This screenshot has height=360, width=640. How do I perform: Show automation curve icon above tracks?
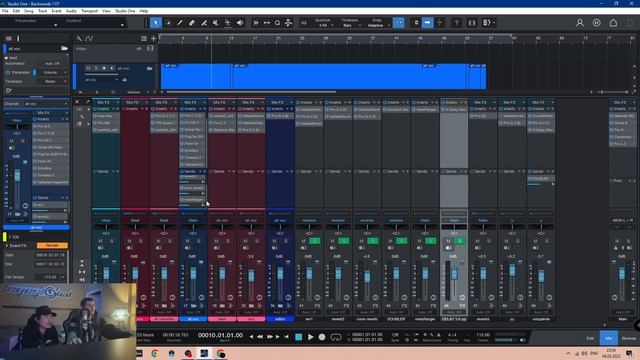(89, 38)
